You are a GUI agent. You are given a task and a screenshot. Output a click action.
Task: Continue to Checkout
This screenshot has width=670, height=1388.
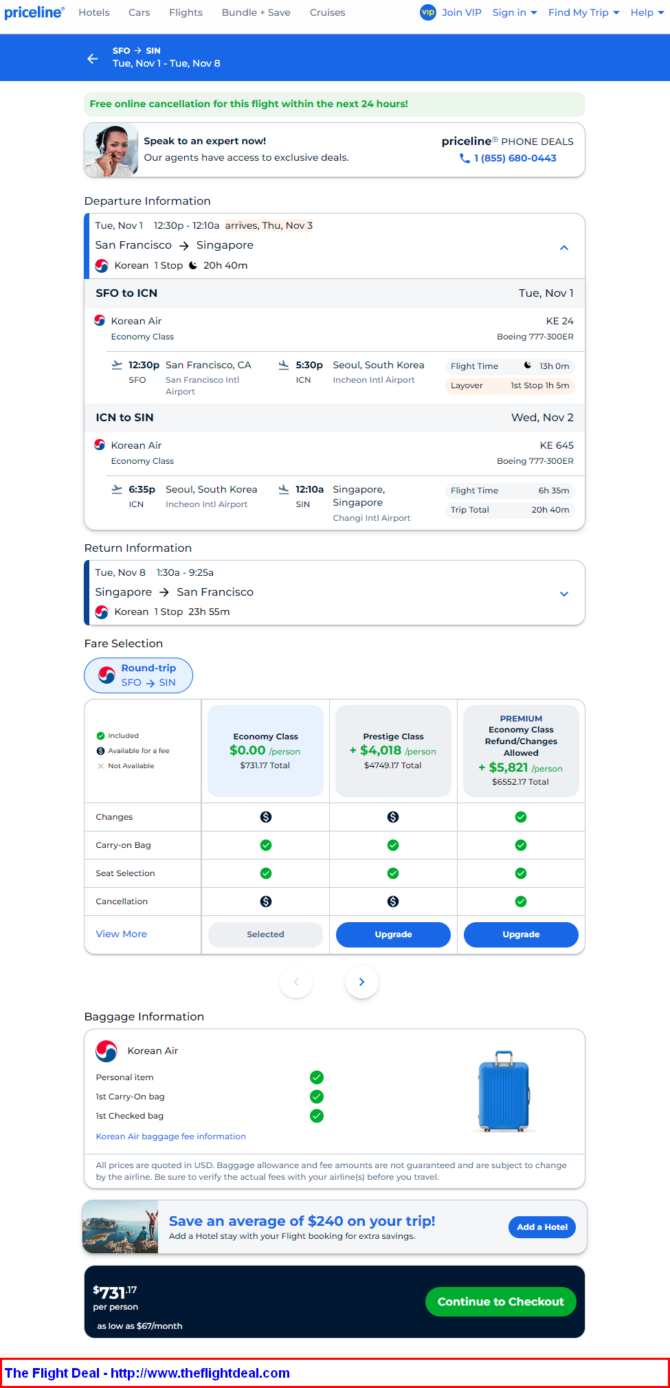coord(500,1301)
